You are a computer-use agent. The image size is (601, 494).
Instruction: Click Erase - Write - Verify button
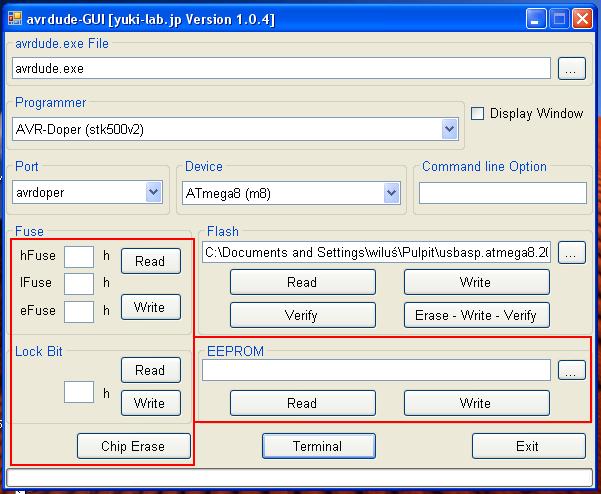[x=476, y=315]
